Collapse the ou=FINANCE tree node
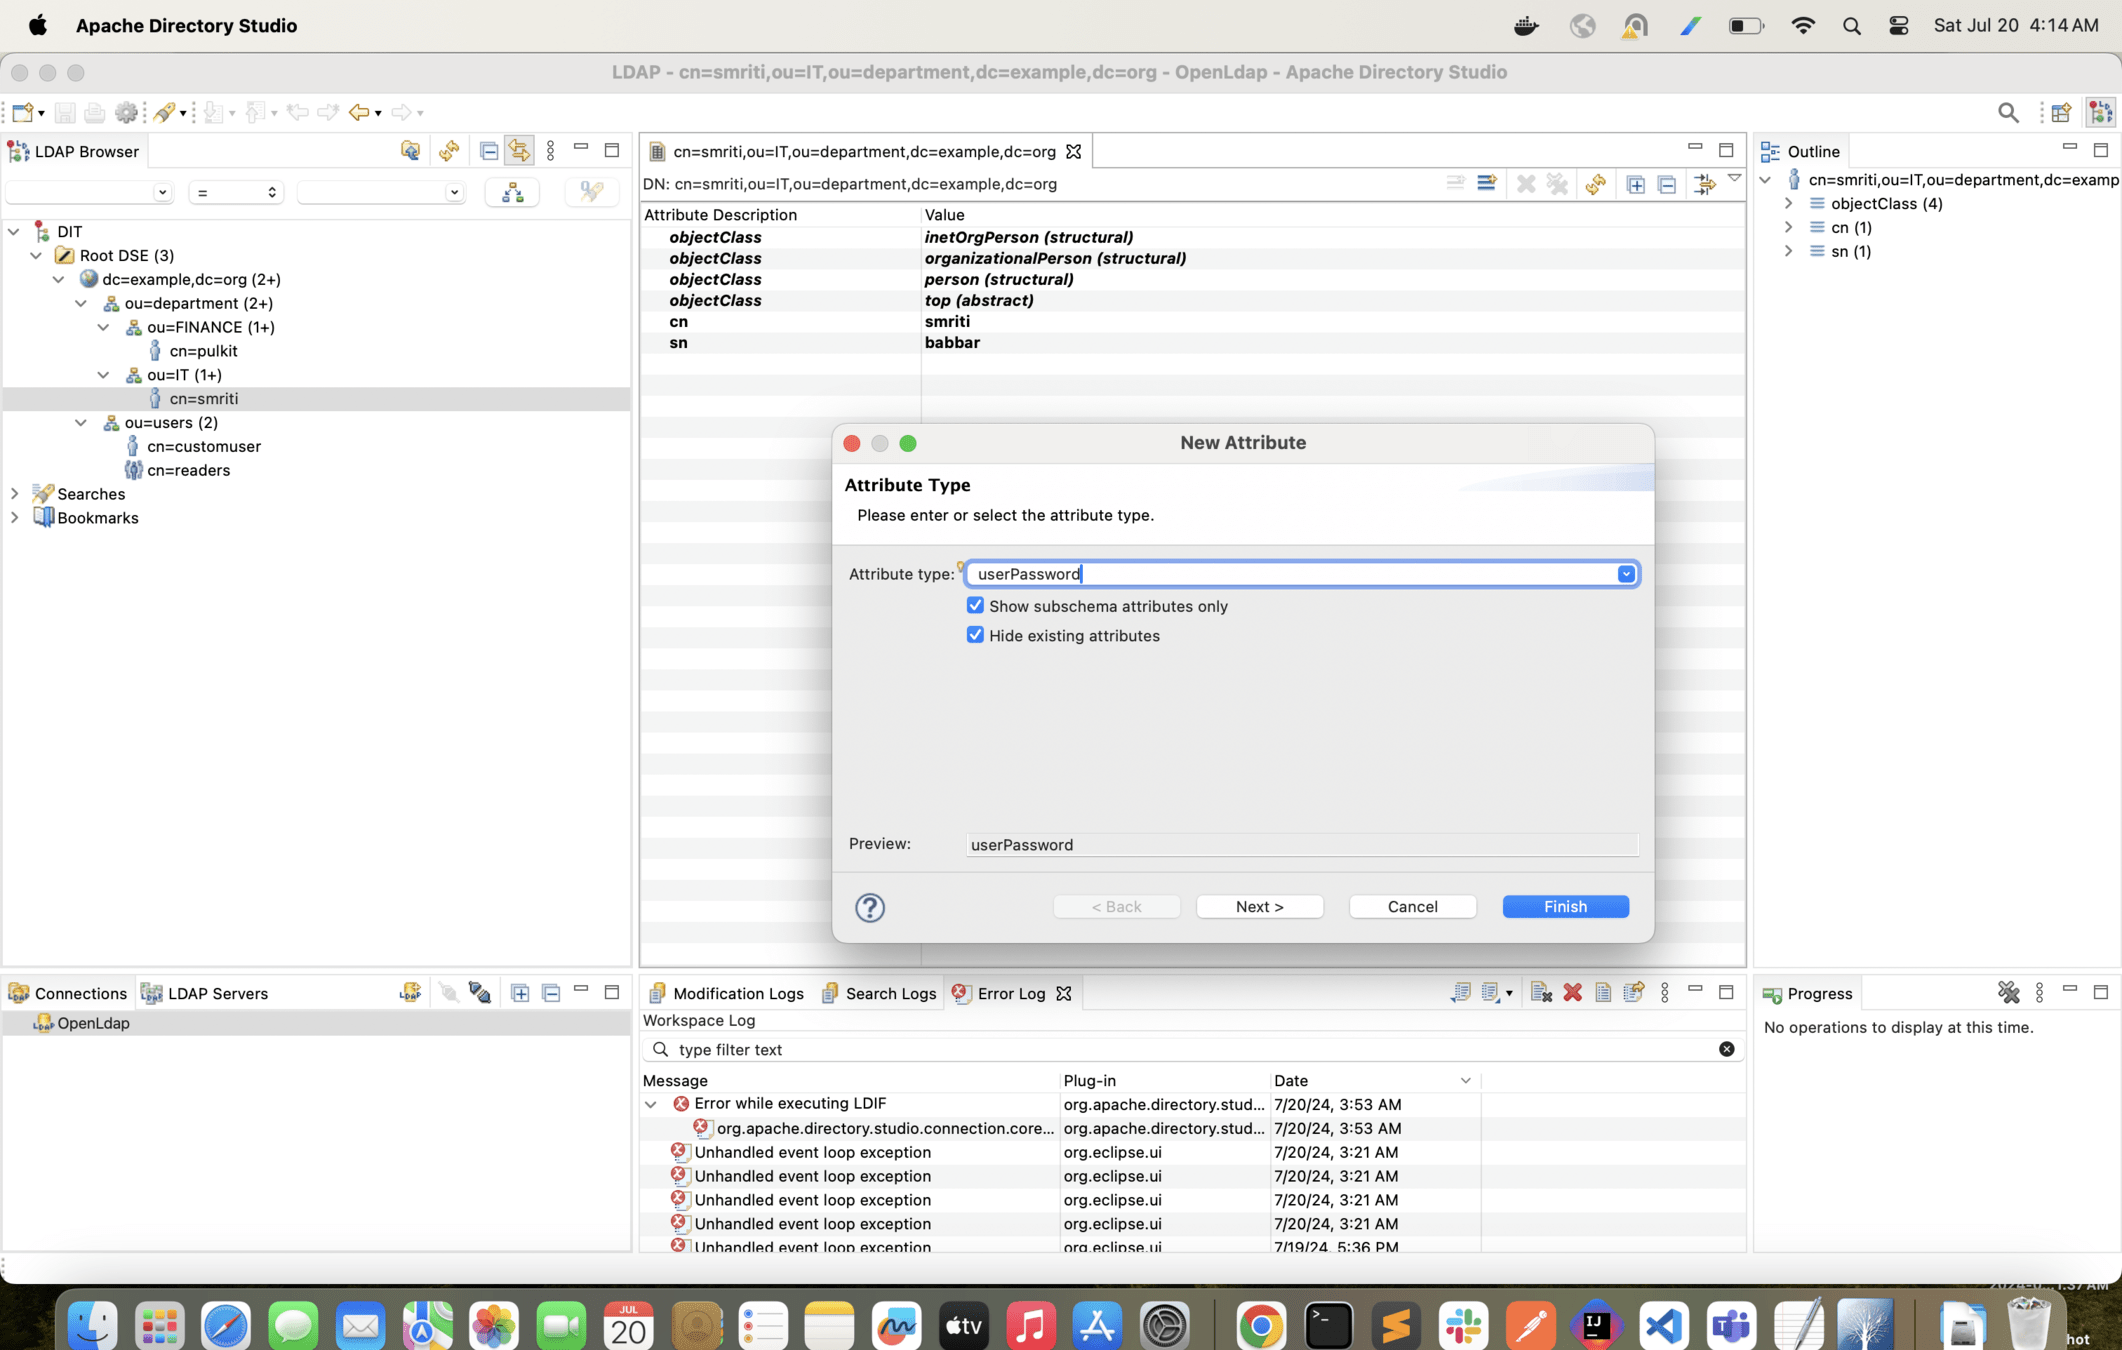The height and width of the screenshot is (1350, 2122). (x=104, y=327)
